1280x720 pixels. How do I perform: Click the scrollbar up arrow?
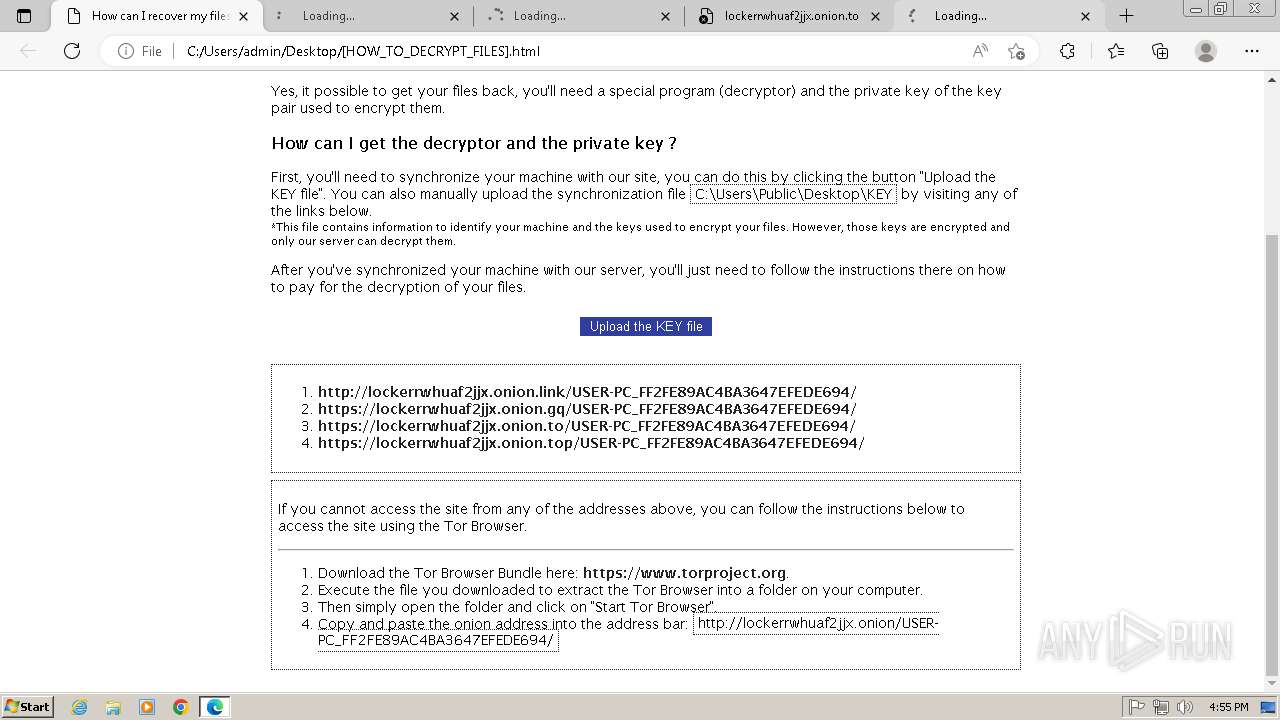1272,77
